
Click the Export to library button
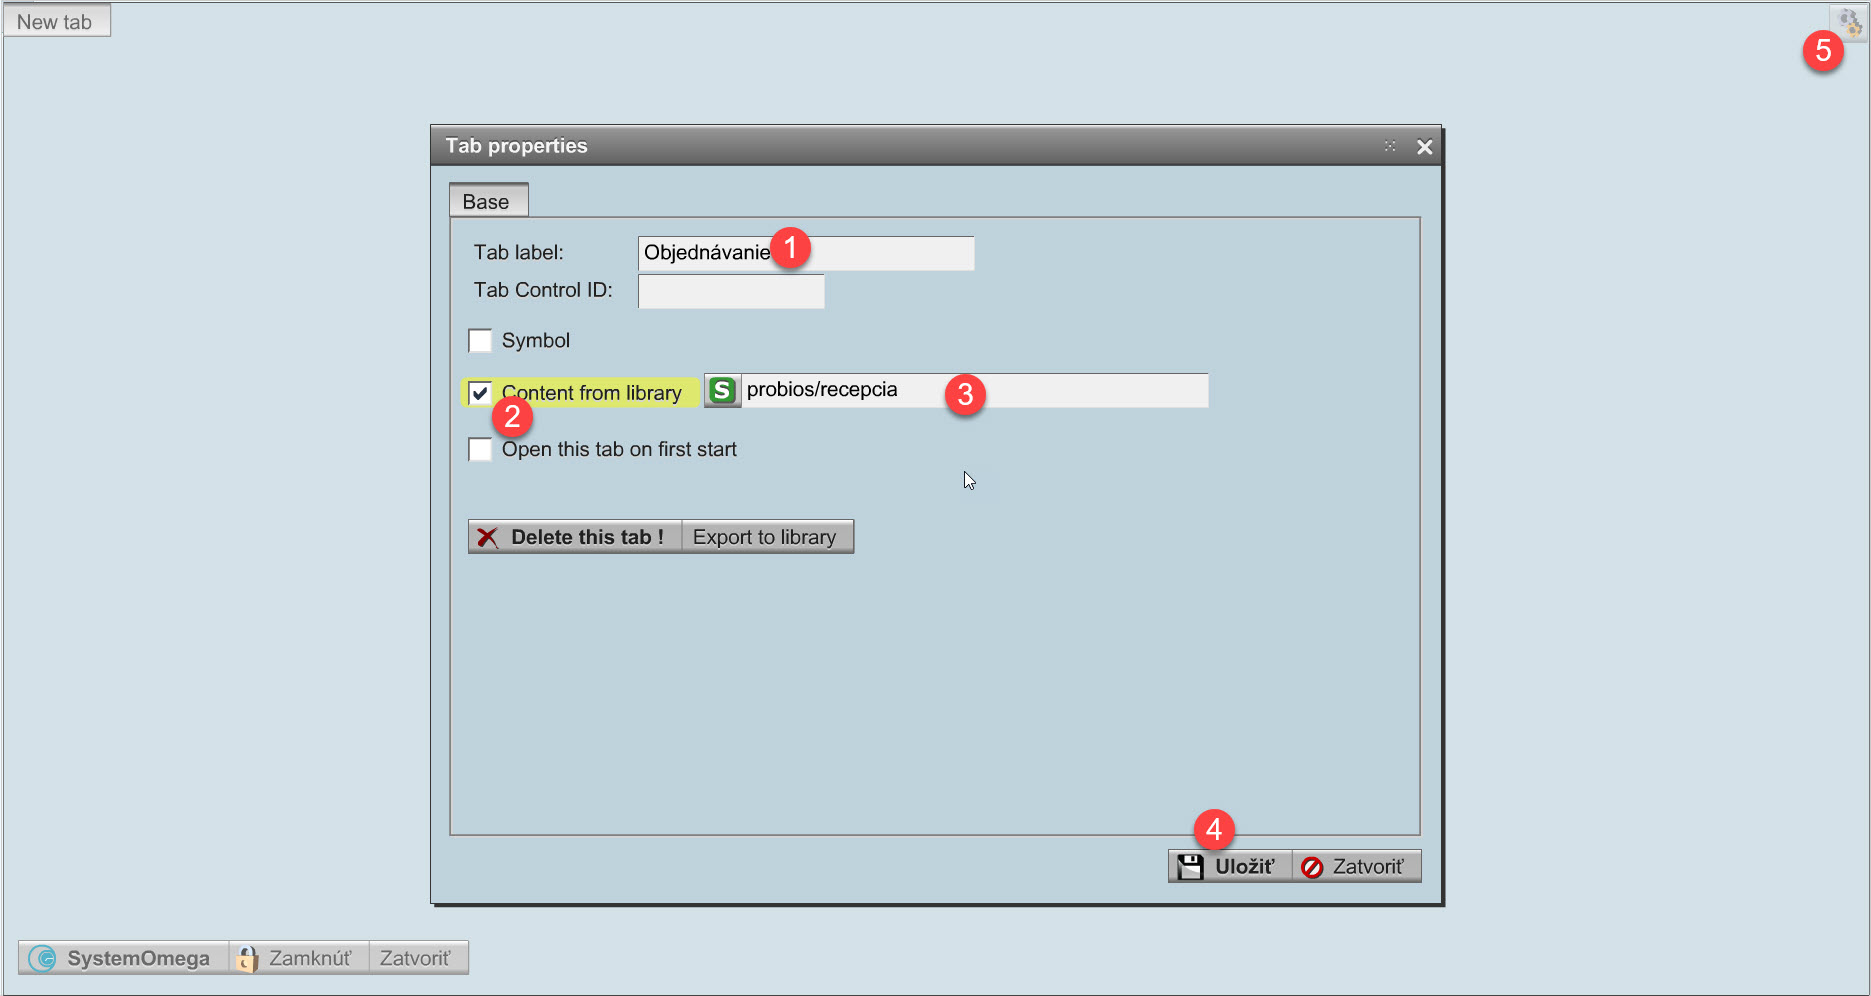click(x=766, y=537)
